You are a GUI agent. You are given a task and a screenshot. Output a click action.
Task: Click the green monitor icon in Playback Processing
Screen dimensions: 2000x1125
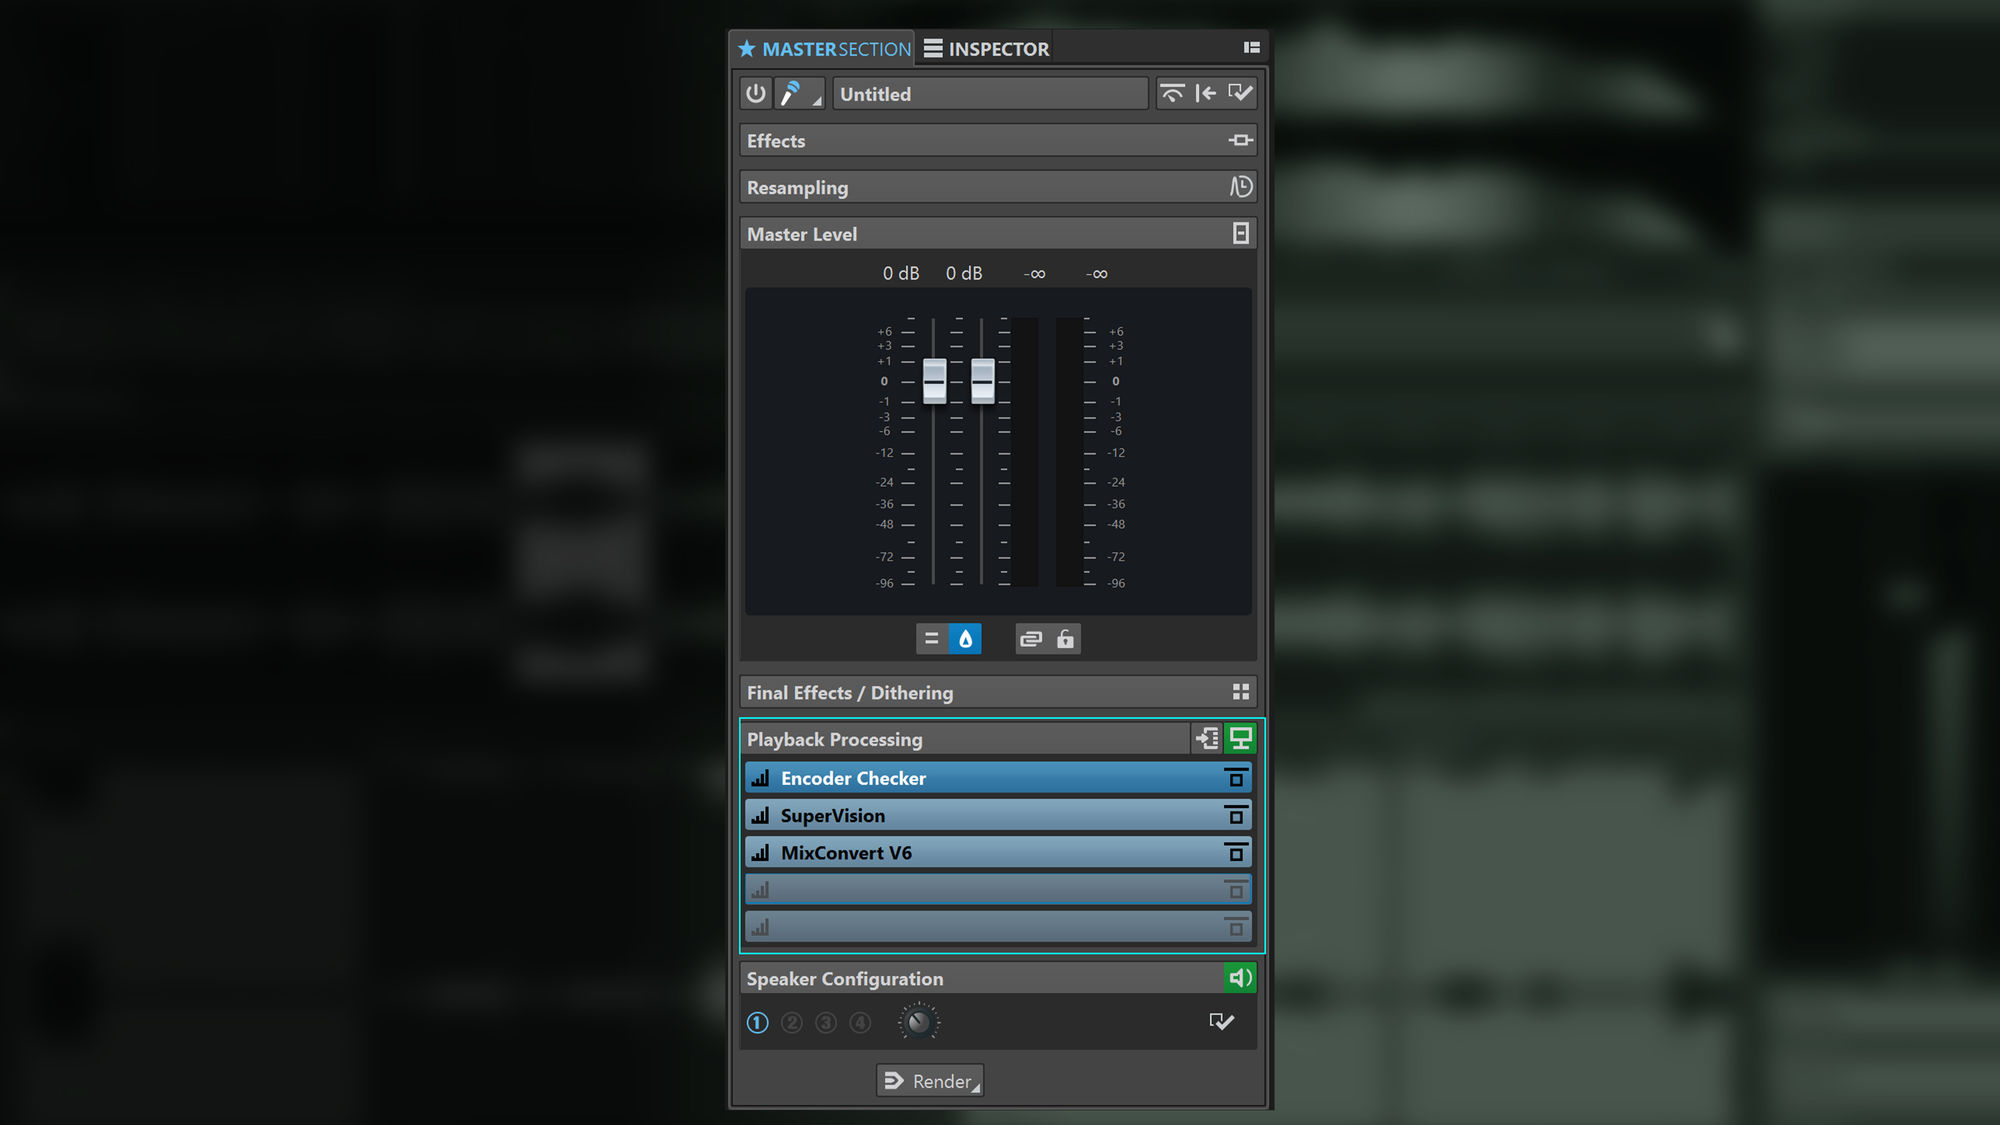(x=1240, y=739)
